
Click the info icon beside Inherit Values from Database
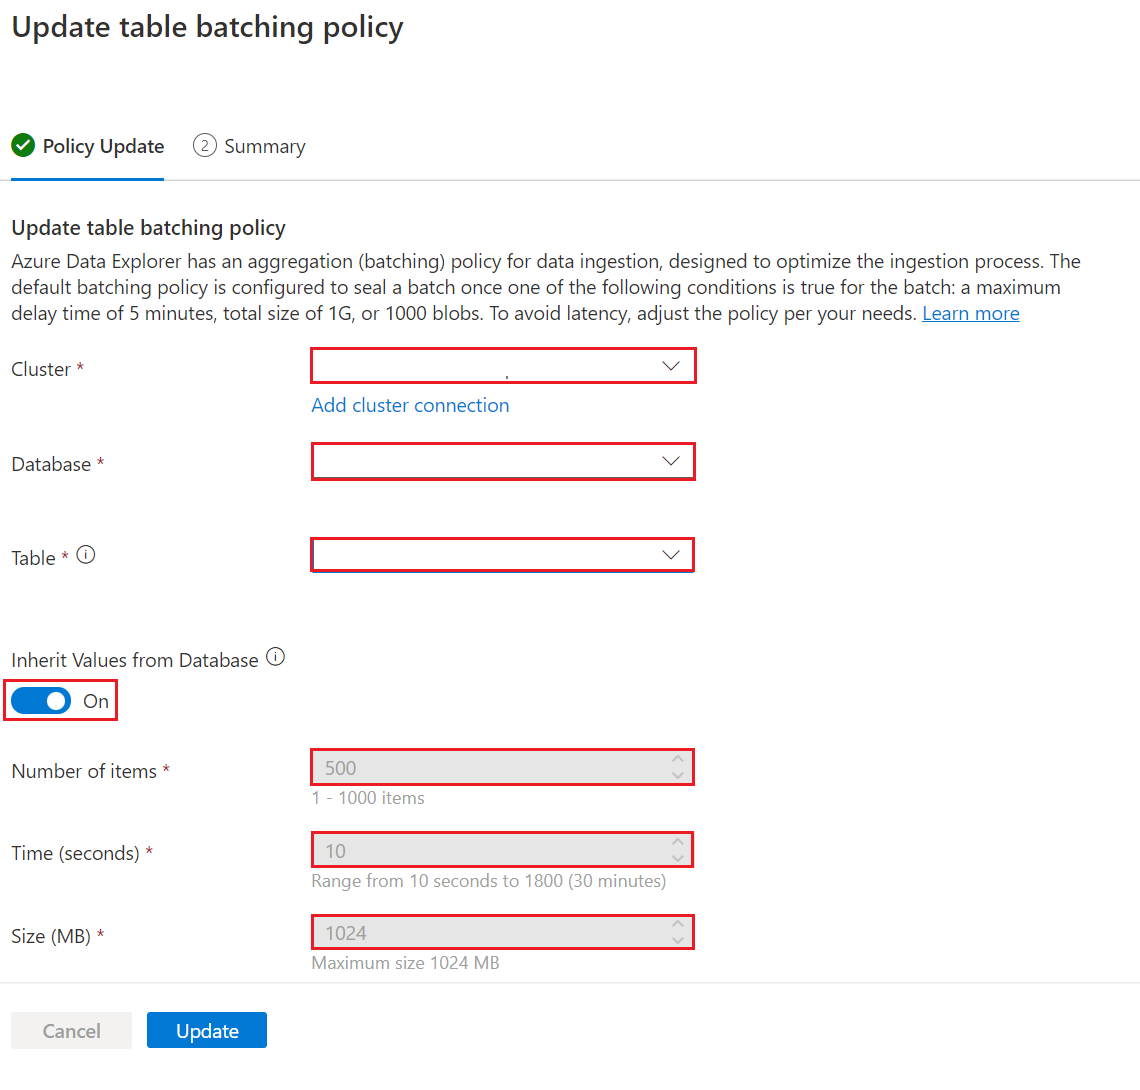[x=275, y=655]
